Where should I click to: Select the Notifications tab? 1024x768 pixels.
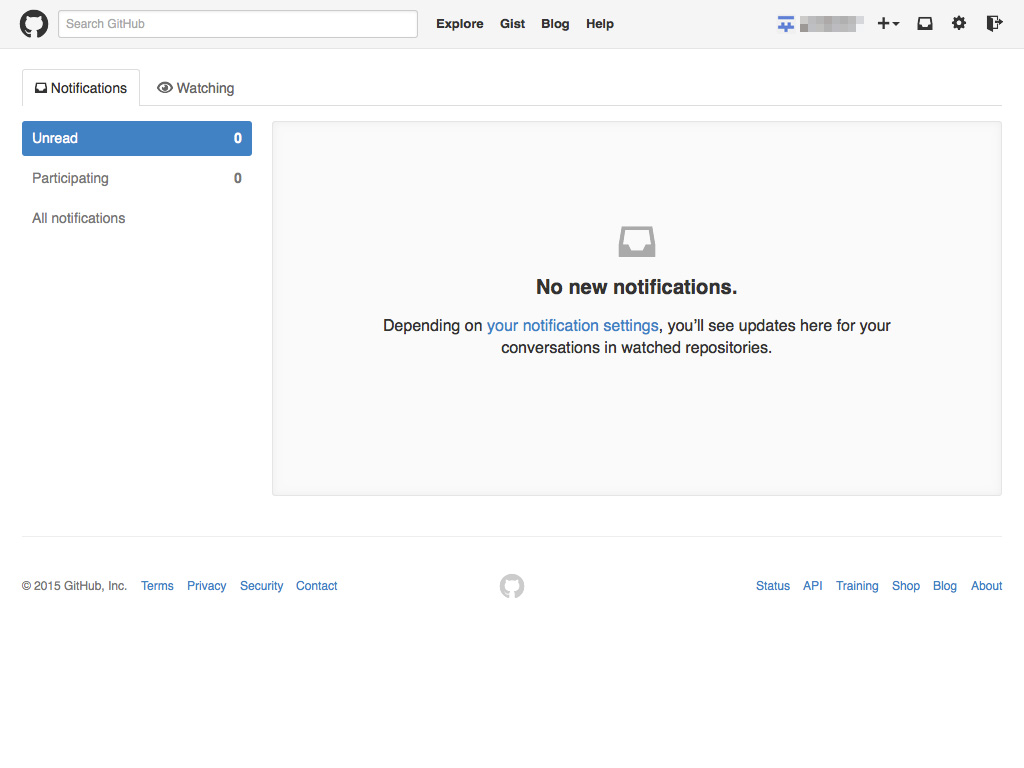click(81, 88)
